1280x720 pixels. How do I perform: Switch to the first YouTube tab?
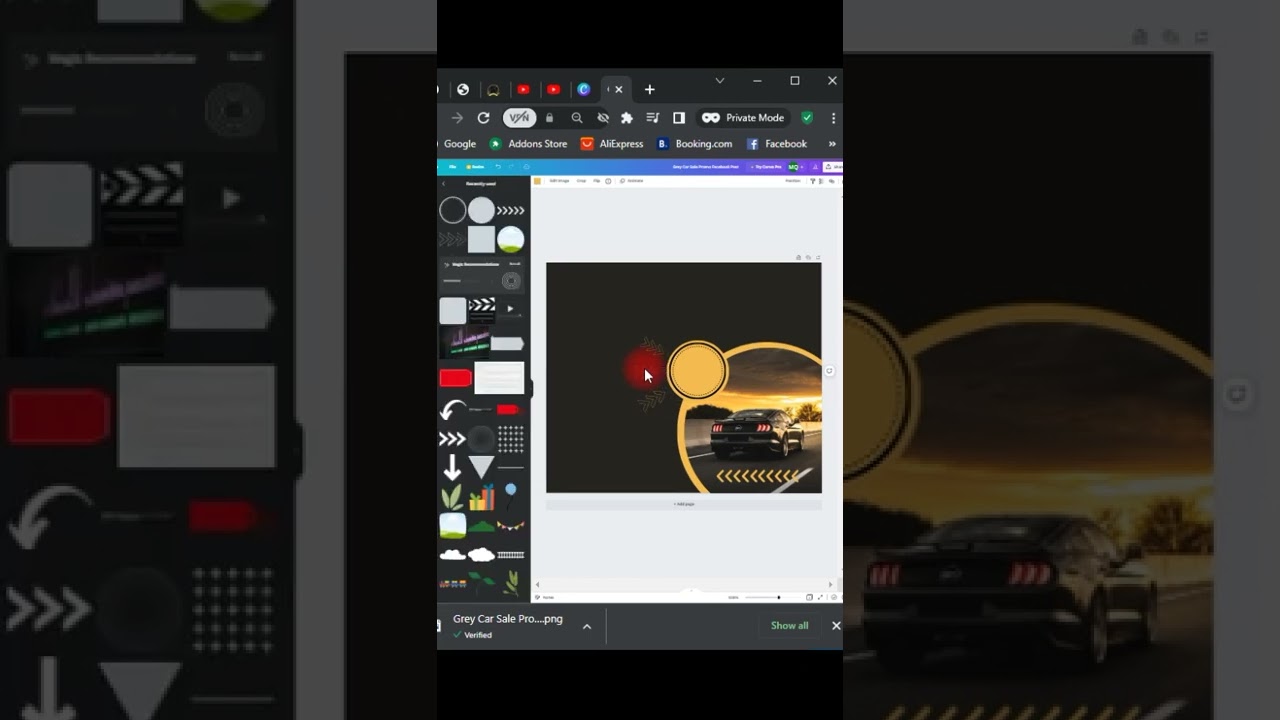point(523,90)
